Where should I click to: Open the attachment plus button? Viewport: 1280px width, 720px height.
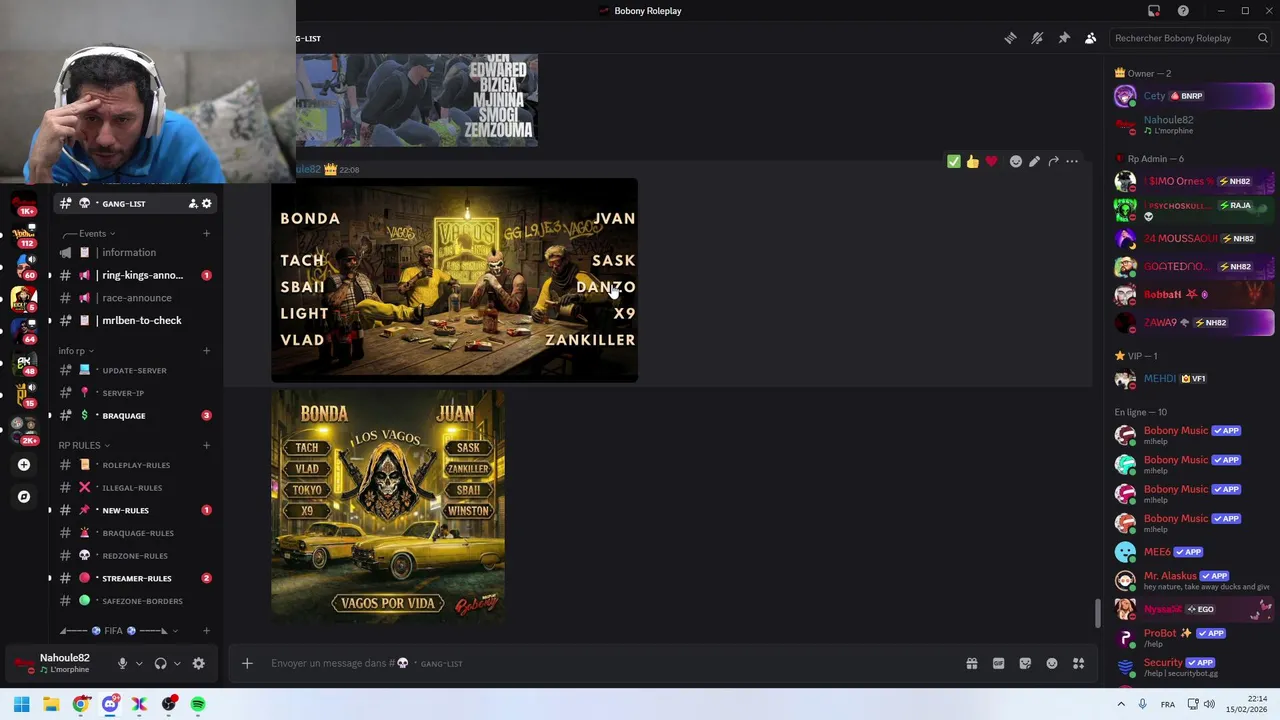pyautogui.click(x=247, y=663)
